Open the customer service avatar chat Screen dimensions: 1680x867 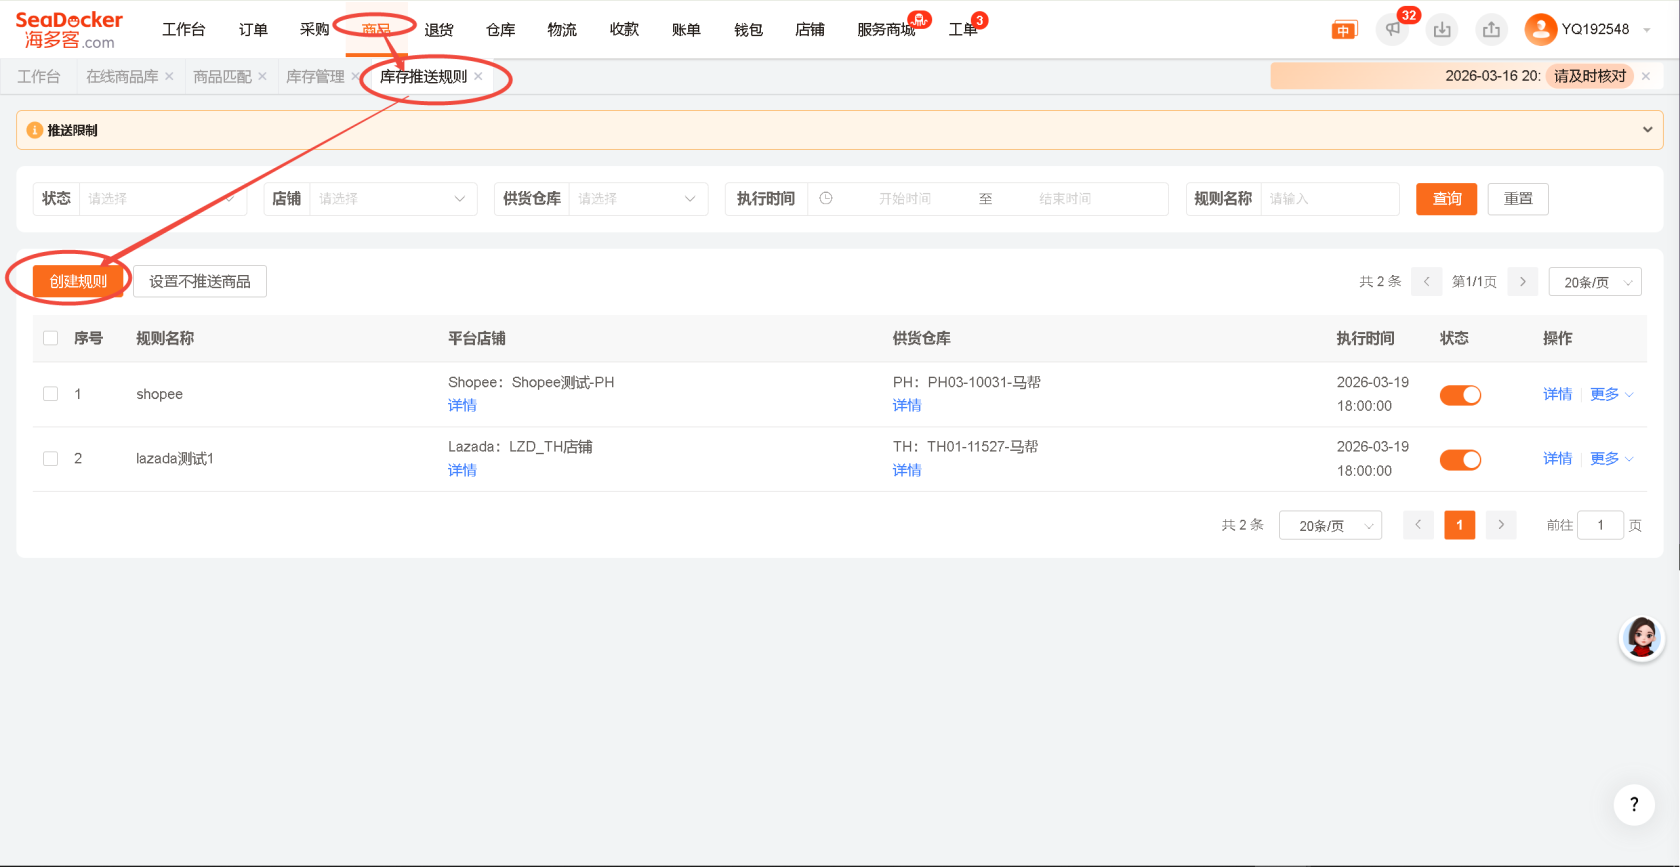1642,638
